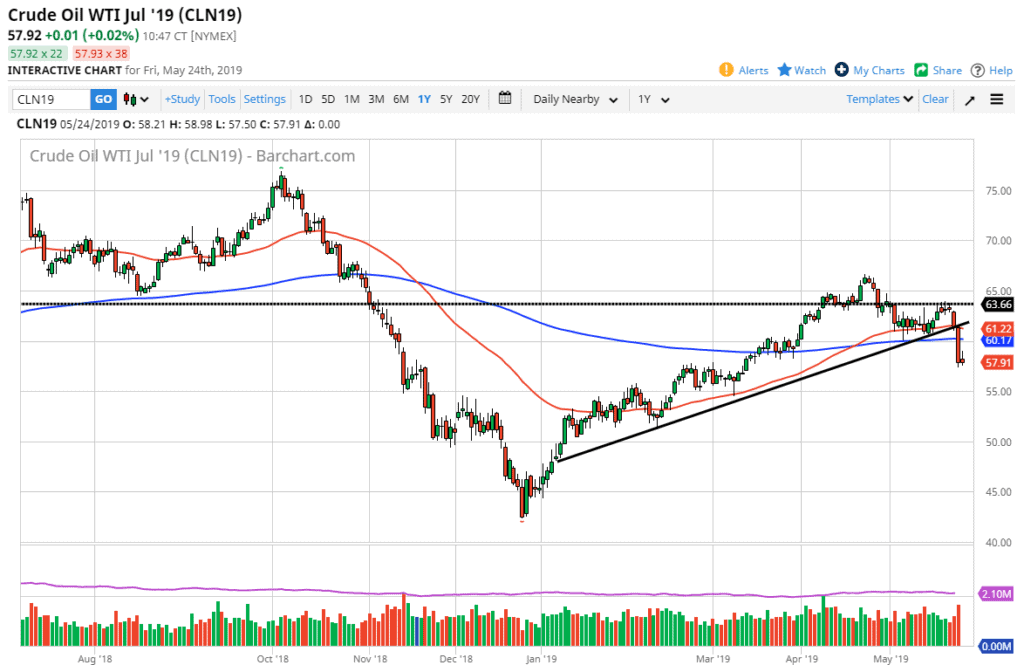
Task: Pop out chart with arrow icon
Action: click(969, 100)
